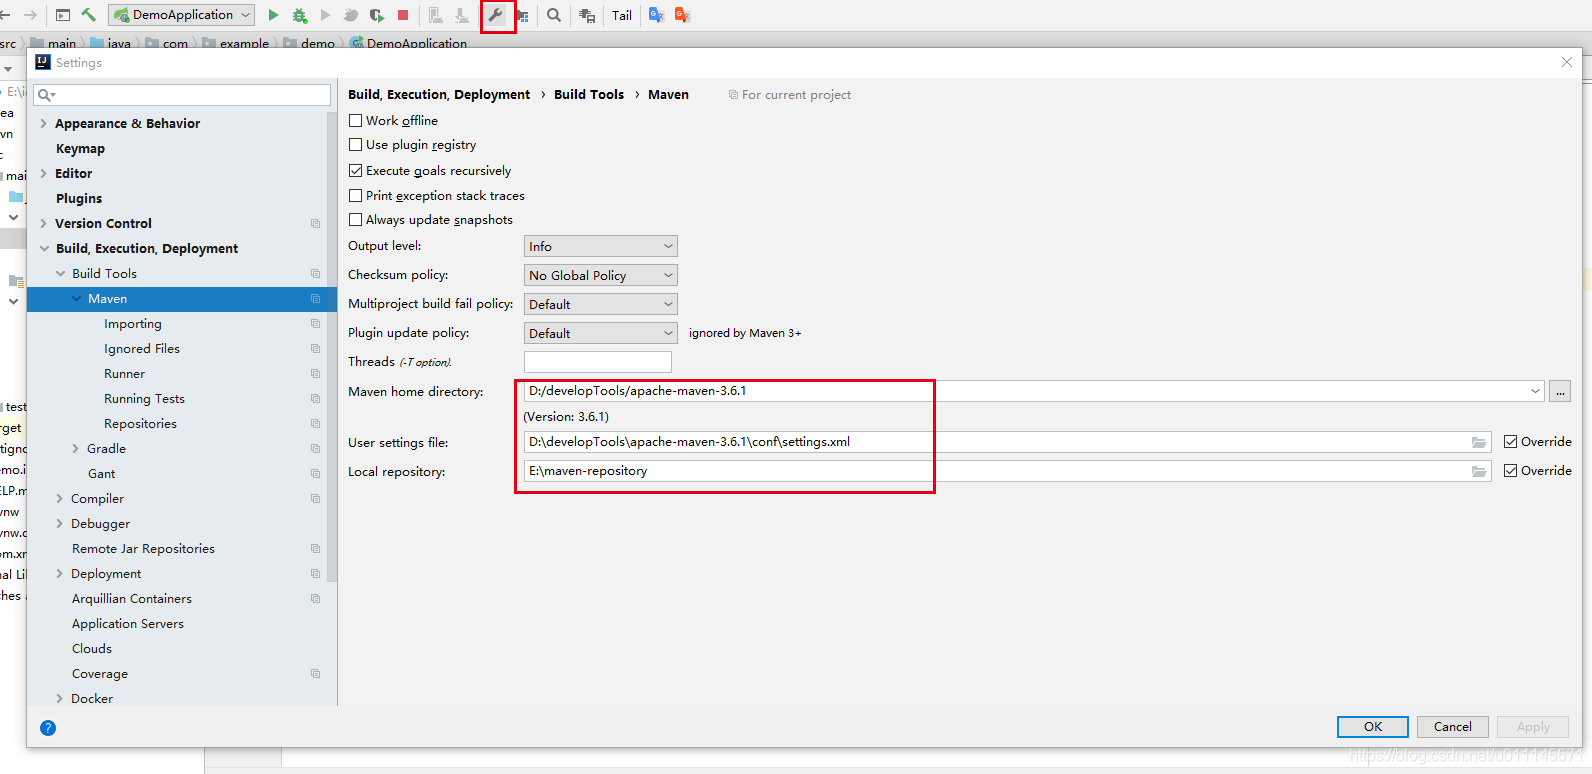Open the DemoApplication run configuration dropdown
Viewport: 1592px width, 774px height.
click(182, 15)
